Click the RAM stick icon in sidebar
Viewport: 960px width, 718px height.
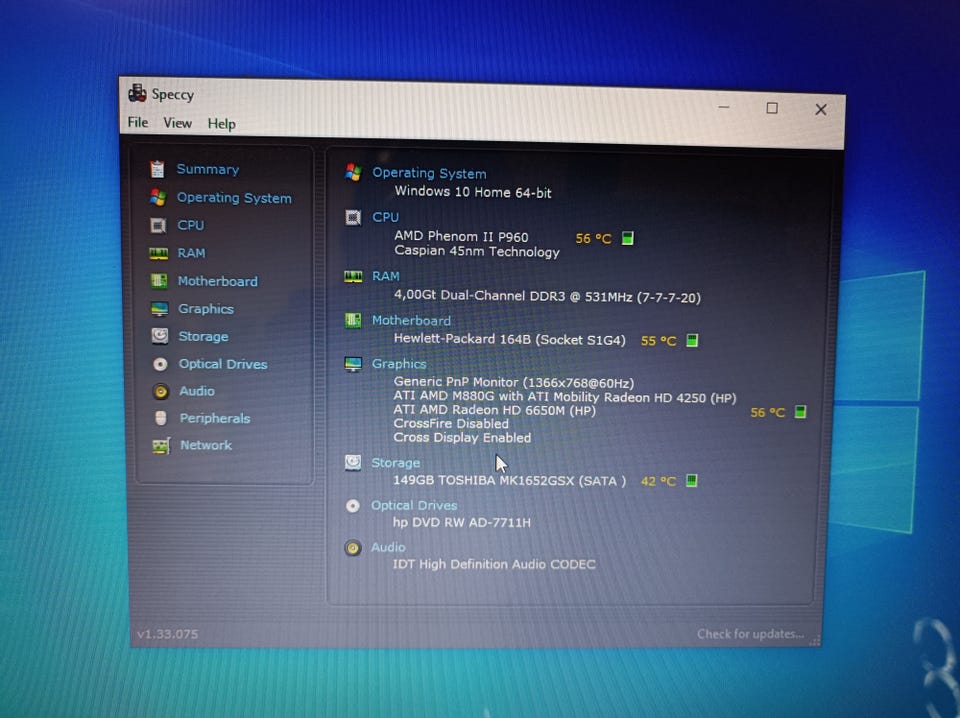[159, 253]
